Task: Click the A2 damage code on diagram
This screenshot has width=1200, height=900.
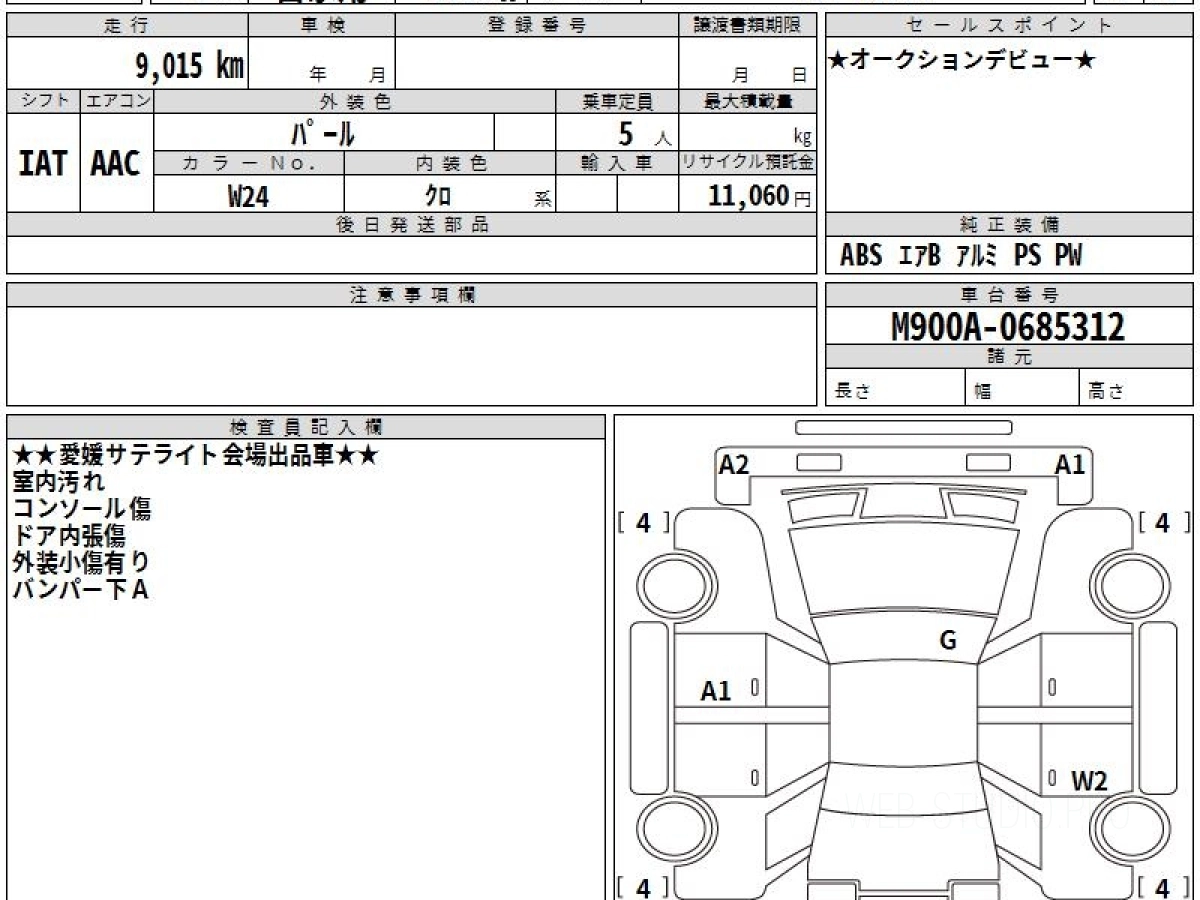Action: (x=734, y=464)
